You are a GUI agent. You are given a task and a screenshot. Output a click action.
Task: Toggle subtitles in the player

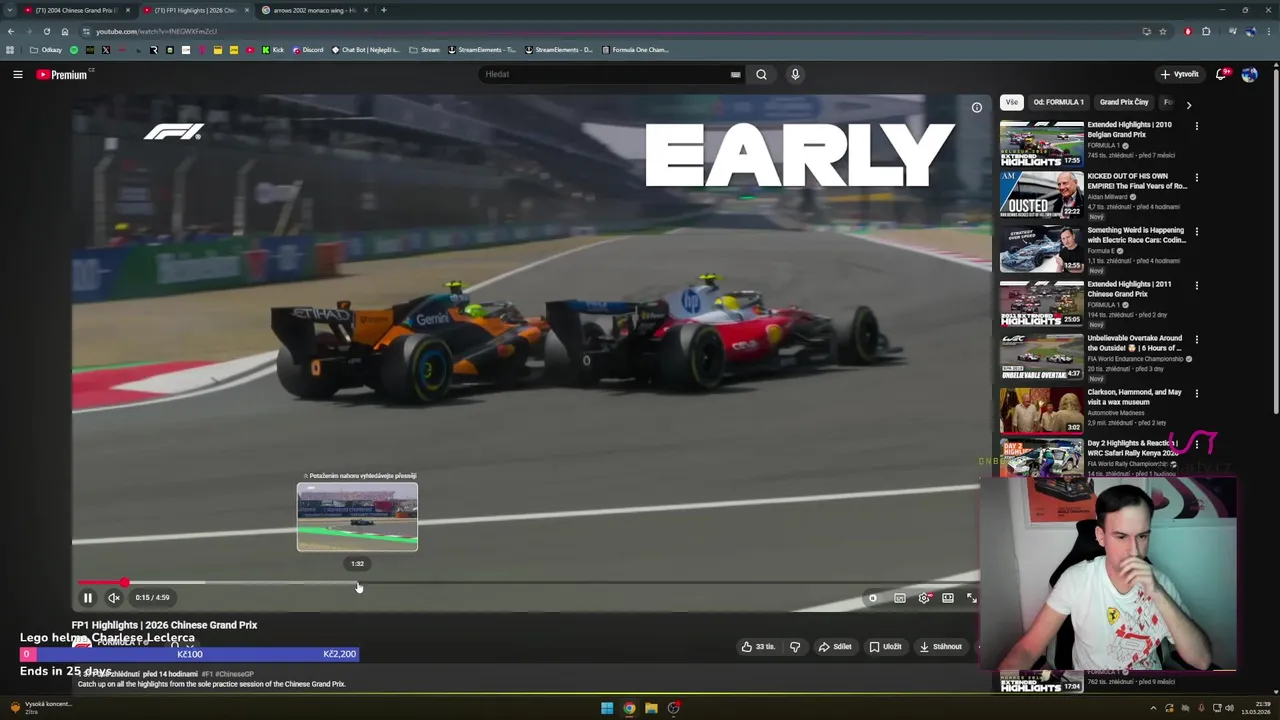tap(900, 598)
